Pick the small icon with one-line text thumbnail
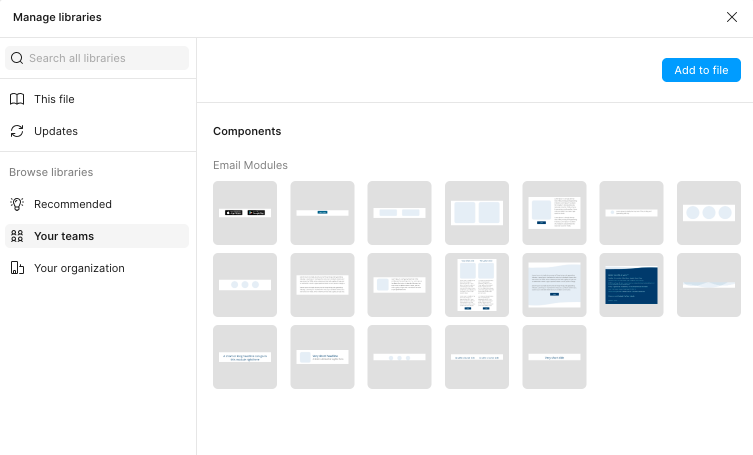The height and width of the screenshot is (455, 753). [x=632, y=213]
